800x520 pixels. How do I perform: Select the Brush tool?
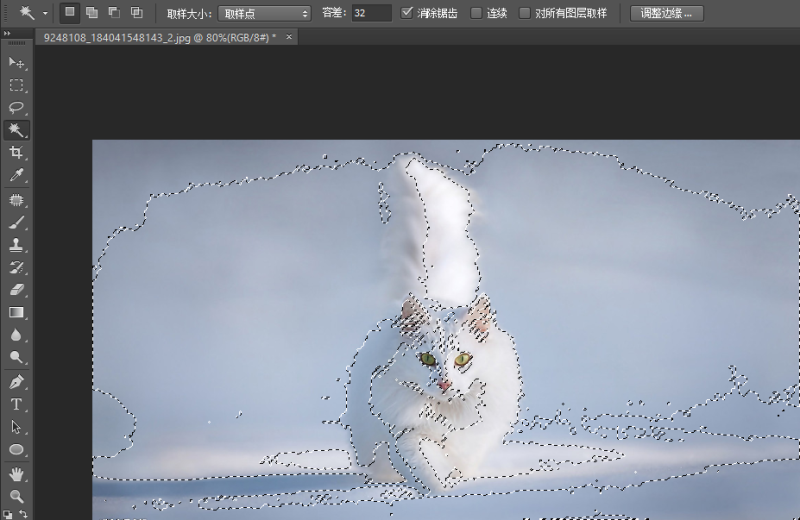point(16,222)
